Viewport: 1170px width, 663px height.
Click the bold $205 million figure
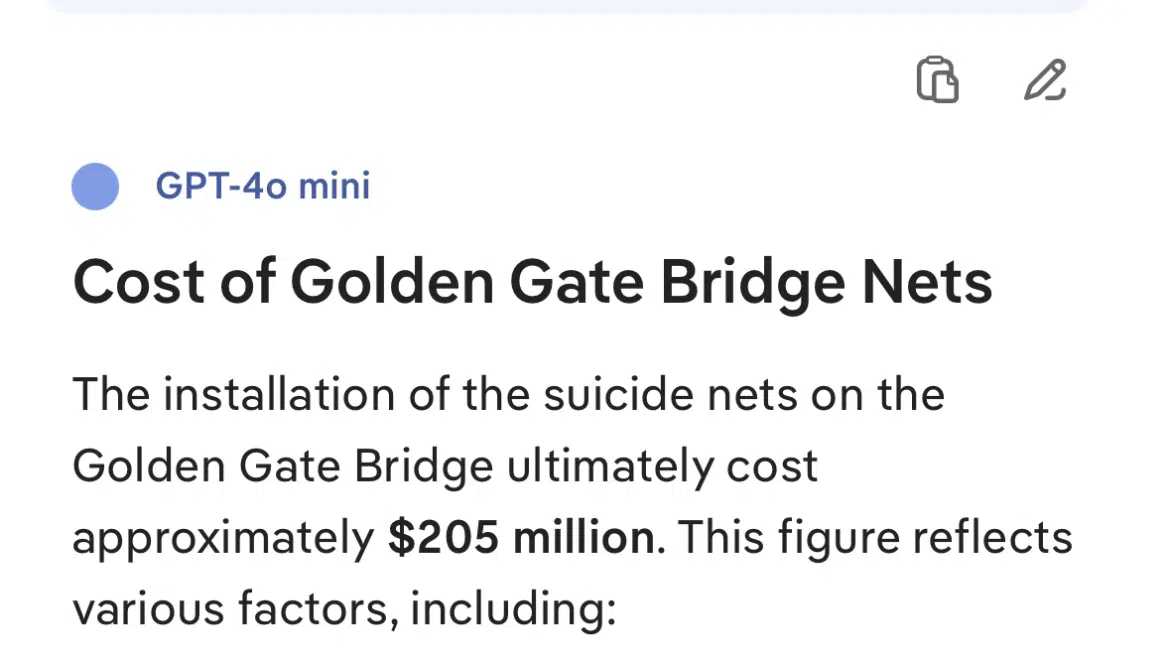tap(520, 538)
